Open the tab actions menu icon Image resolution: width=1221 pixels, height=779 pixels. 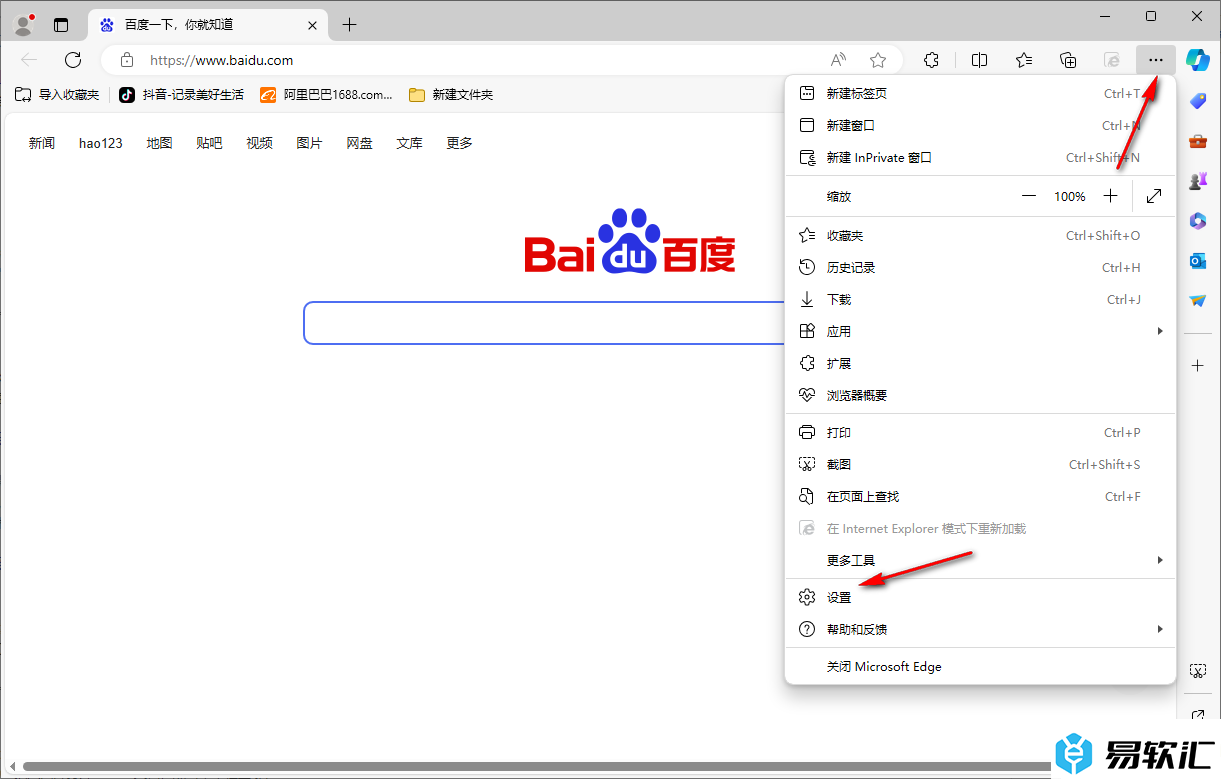(x=62, y=24)
